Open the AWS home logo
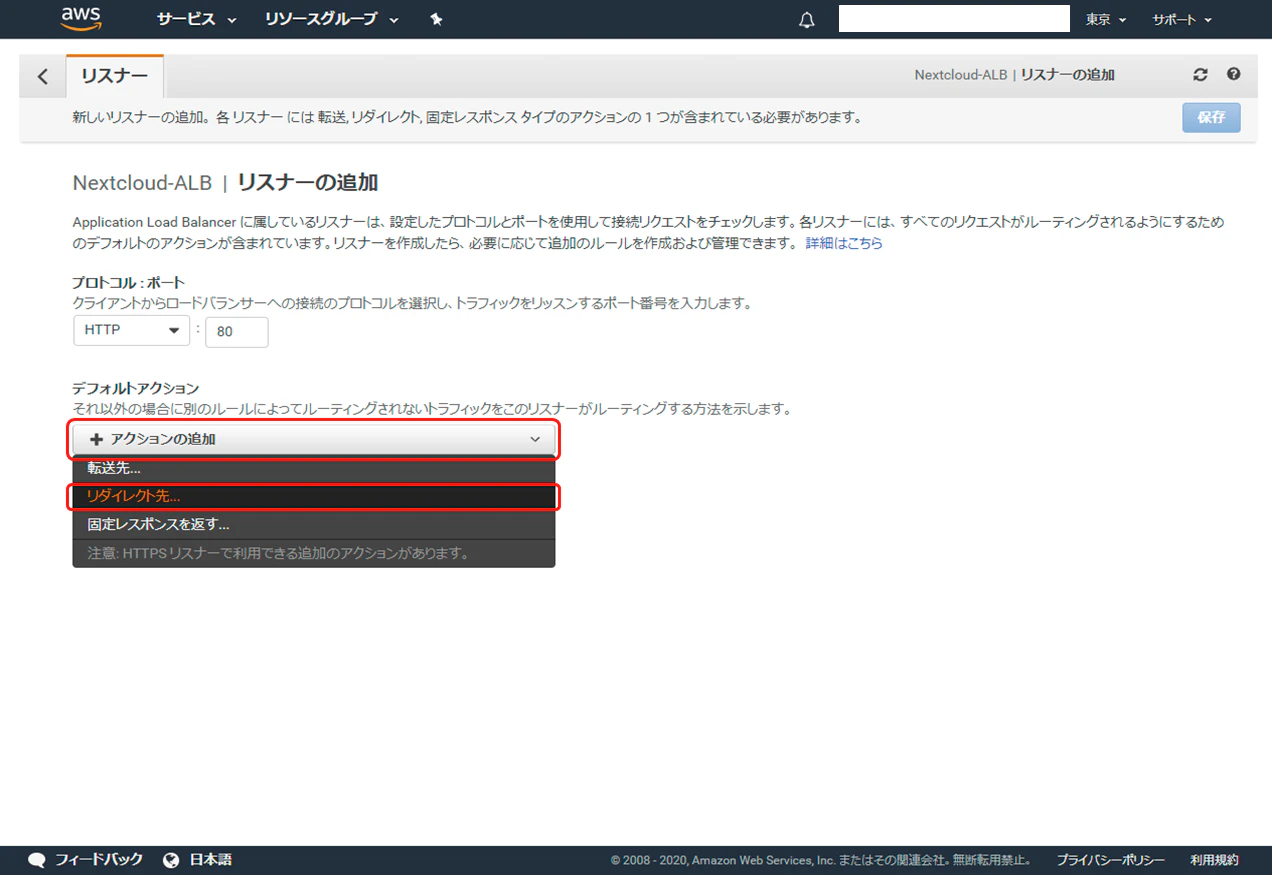Image resolution: width=1272 pixels, height=875 pixels. (x=81, y=18)
